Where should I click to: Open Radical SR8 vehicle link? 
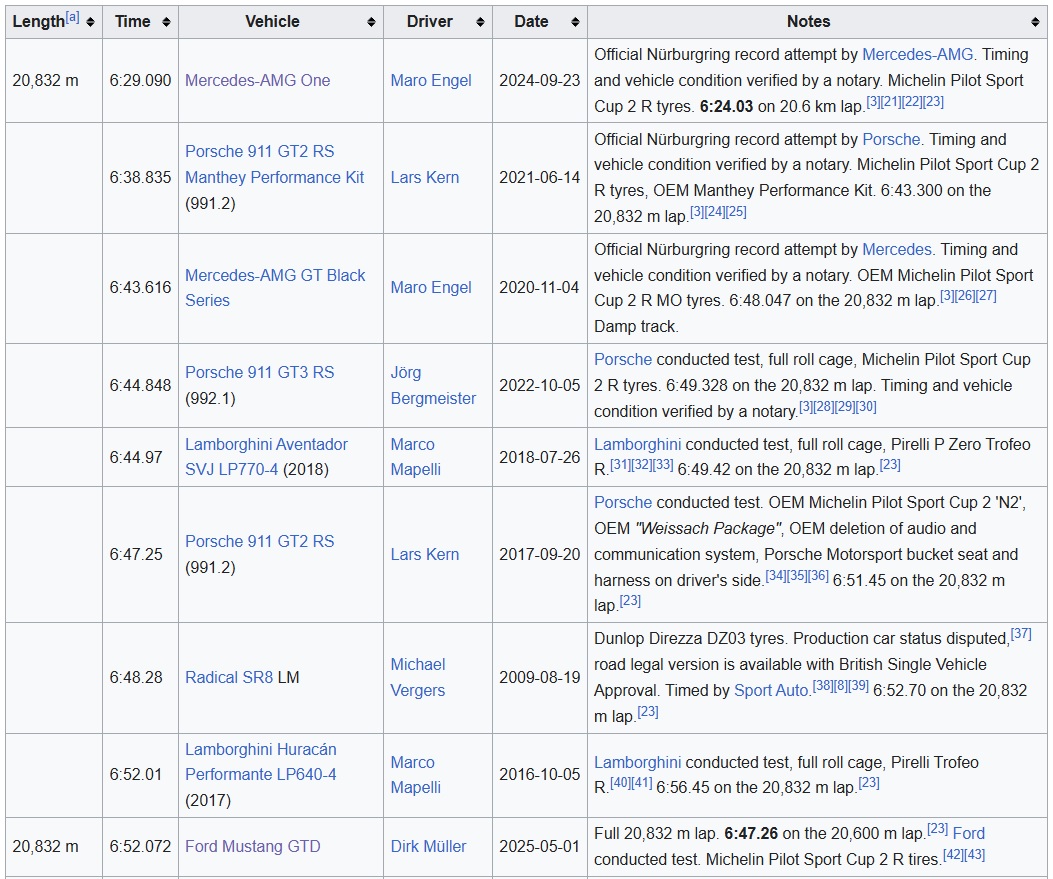point(229,678)
